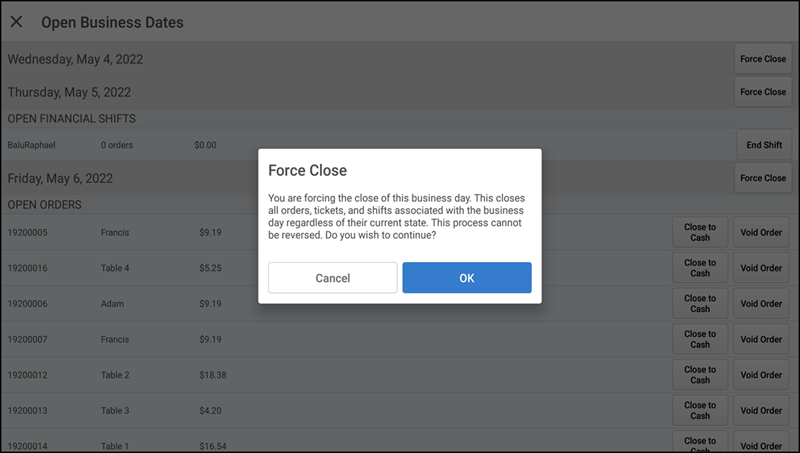Image resolution: width=800 pixels, height=453 pixels.
Task: Click the OPEN FINANCIAL SHIFTS header
Action: click(71, 119)
